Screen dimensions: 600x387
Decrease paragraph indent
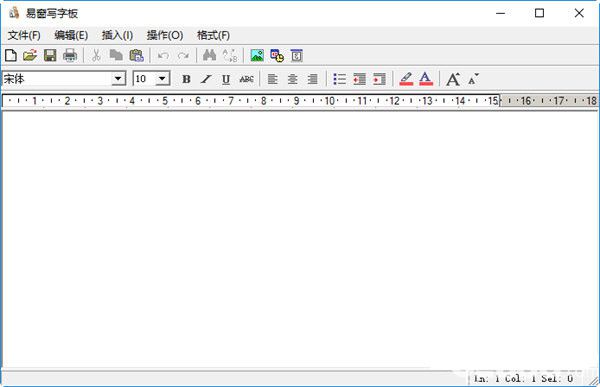(x=359, y=79)
